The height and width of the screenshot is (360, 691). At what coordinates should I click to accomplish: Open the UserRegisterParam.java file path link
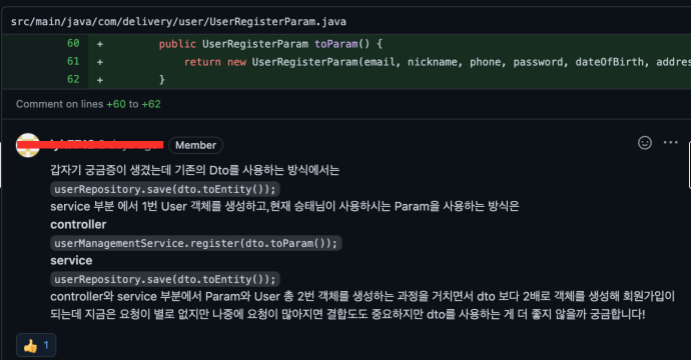(178, 22)
